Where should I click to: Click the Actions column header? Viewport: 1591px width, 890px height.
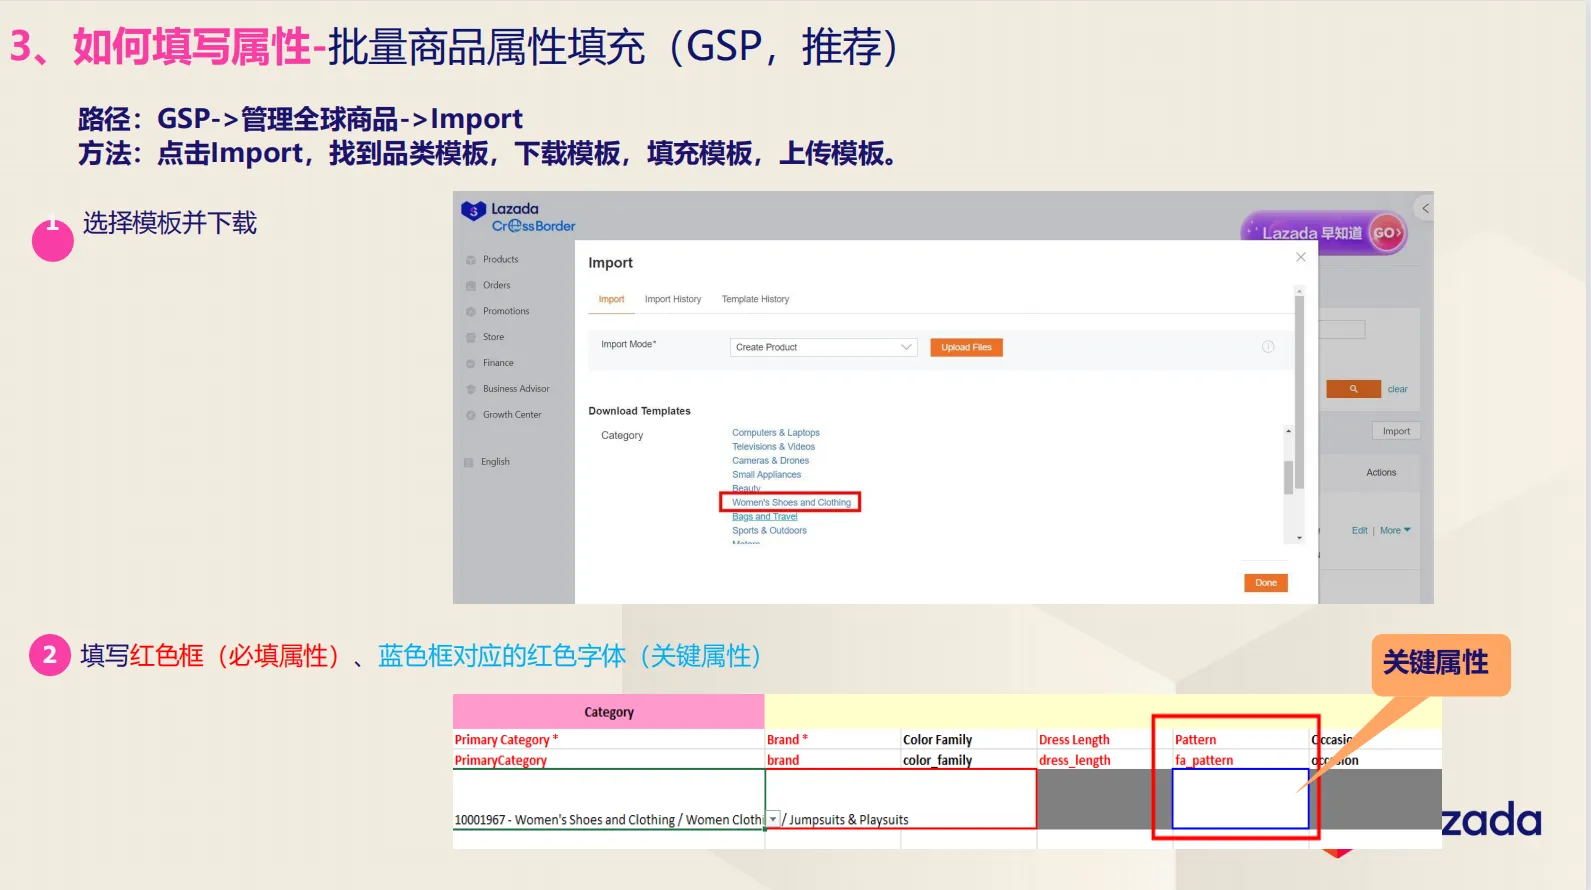(x=1381, y=473)
